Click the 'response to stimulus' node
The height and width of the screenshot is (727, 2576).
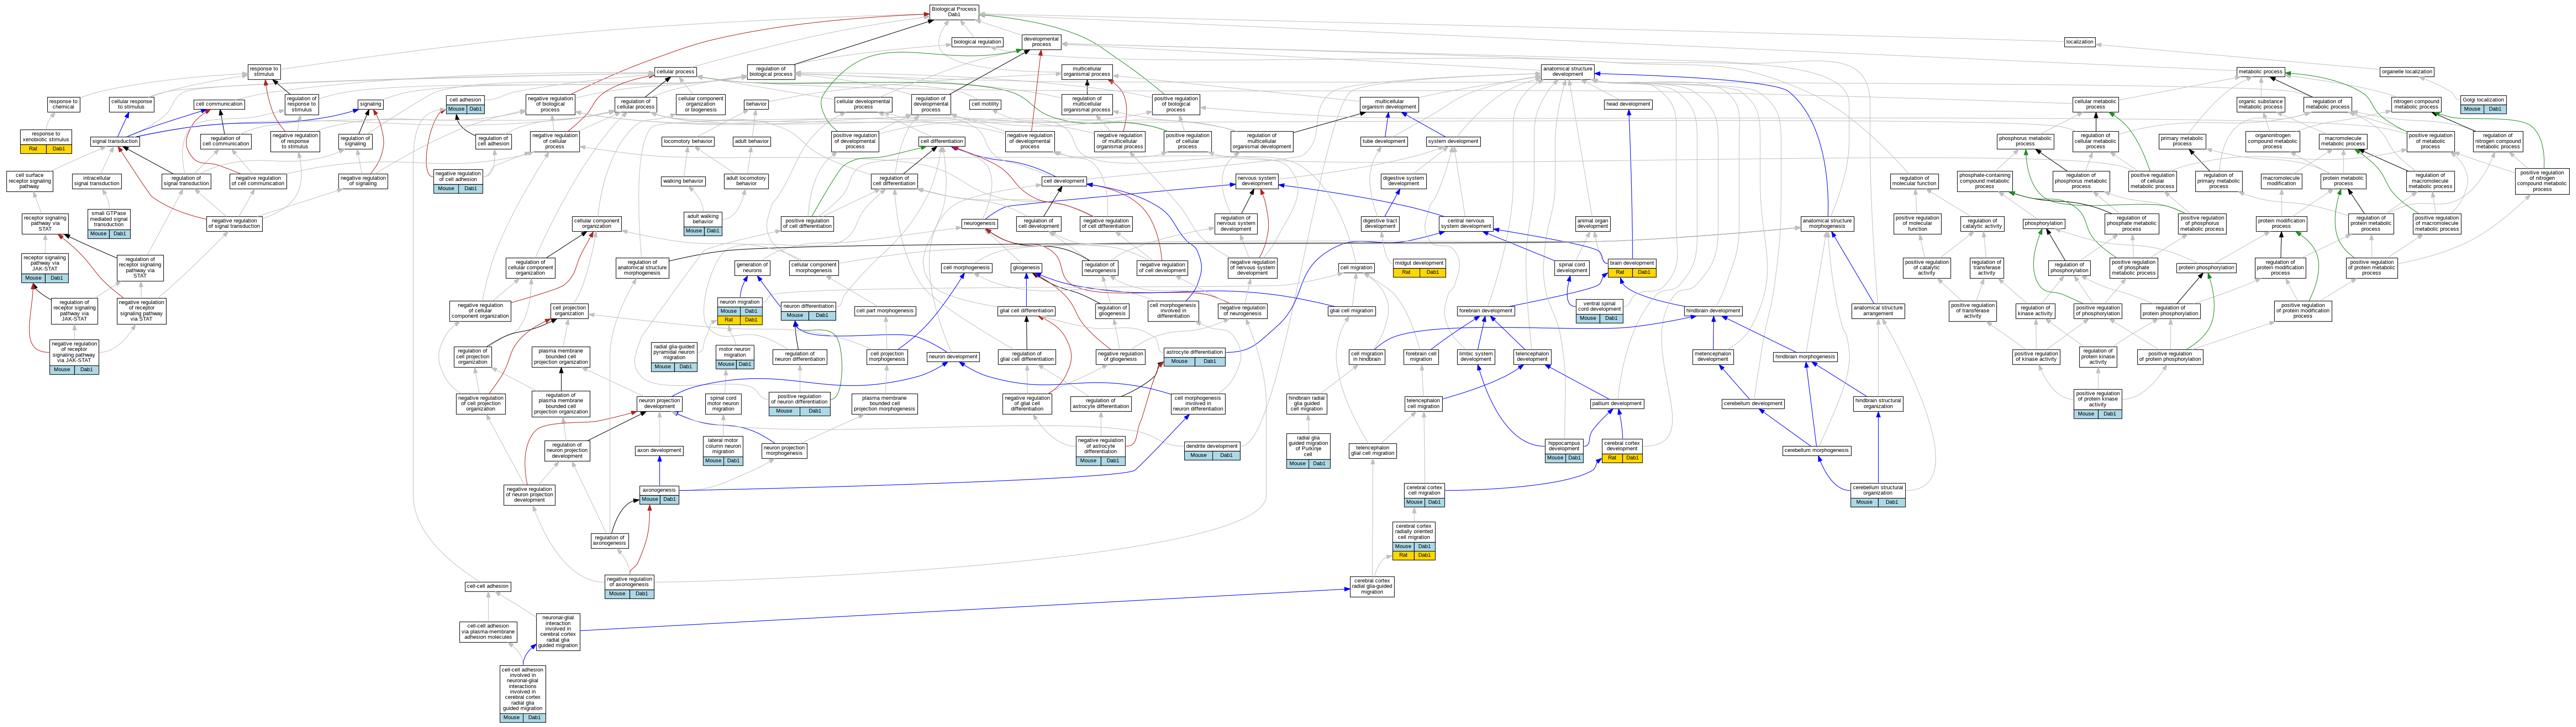coord(264,72)
